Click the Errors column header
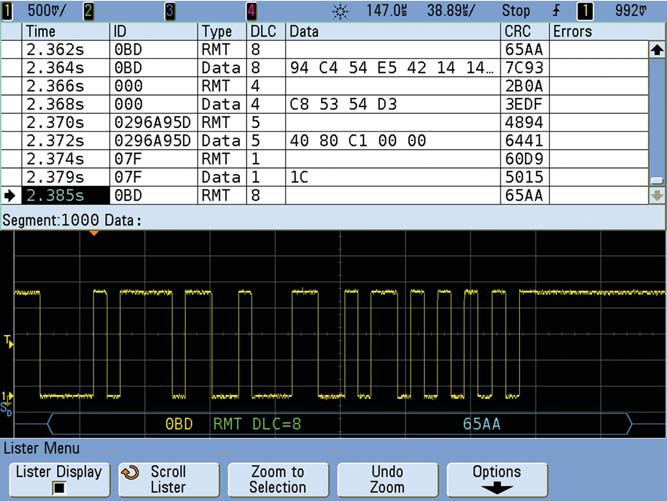Viewport: 667px width, 501px height. 572,32
